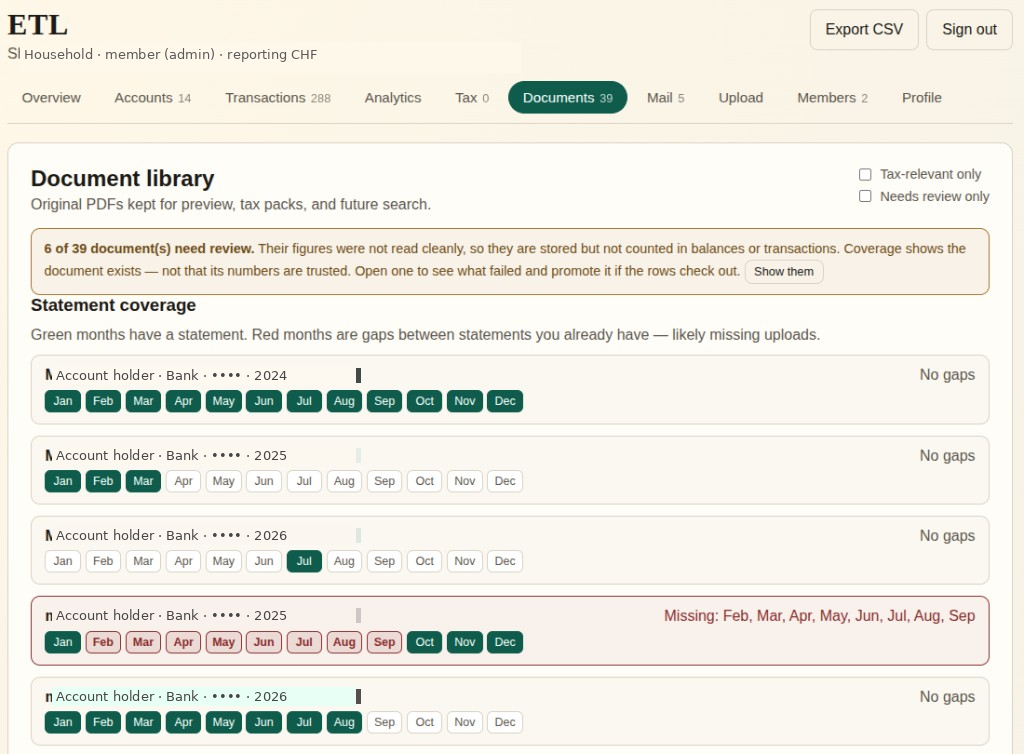Click Mar in the No gaps 2025 row

coord(143,481)
